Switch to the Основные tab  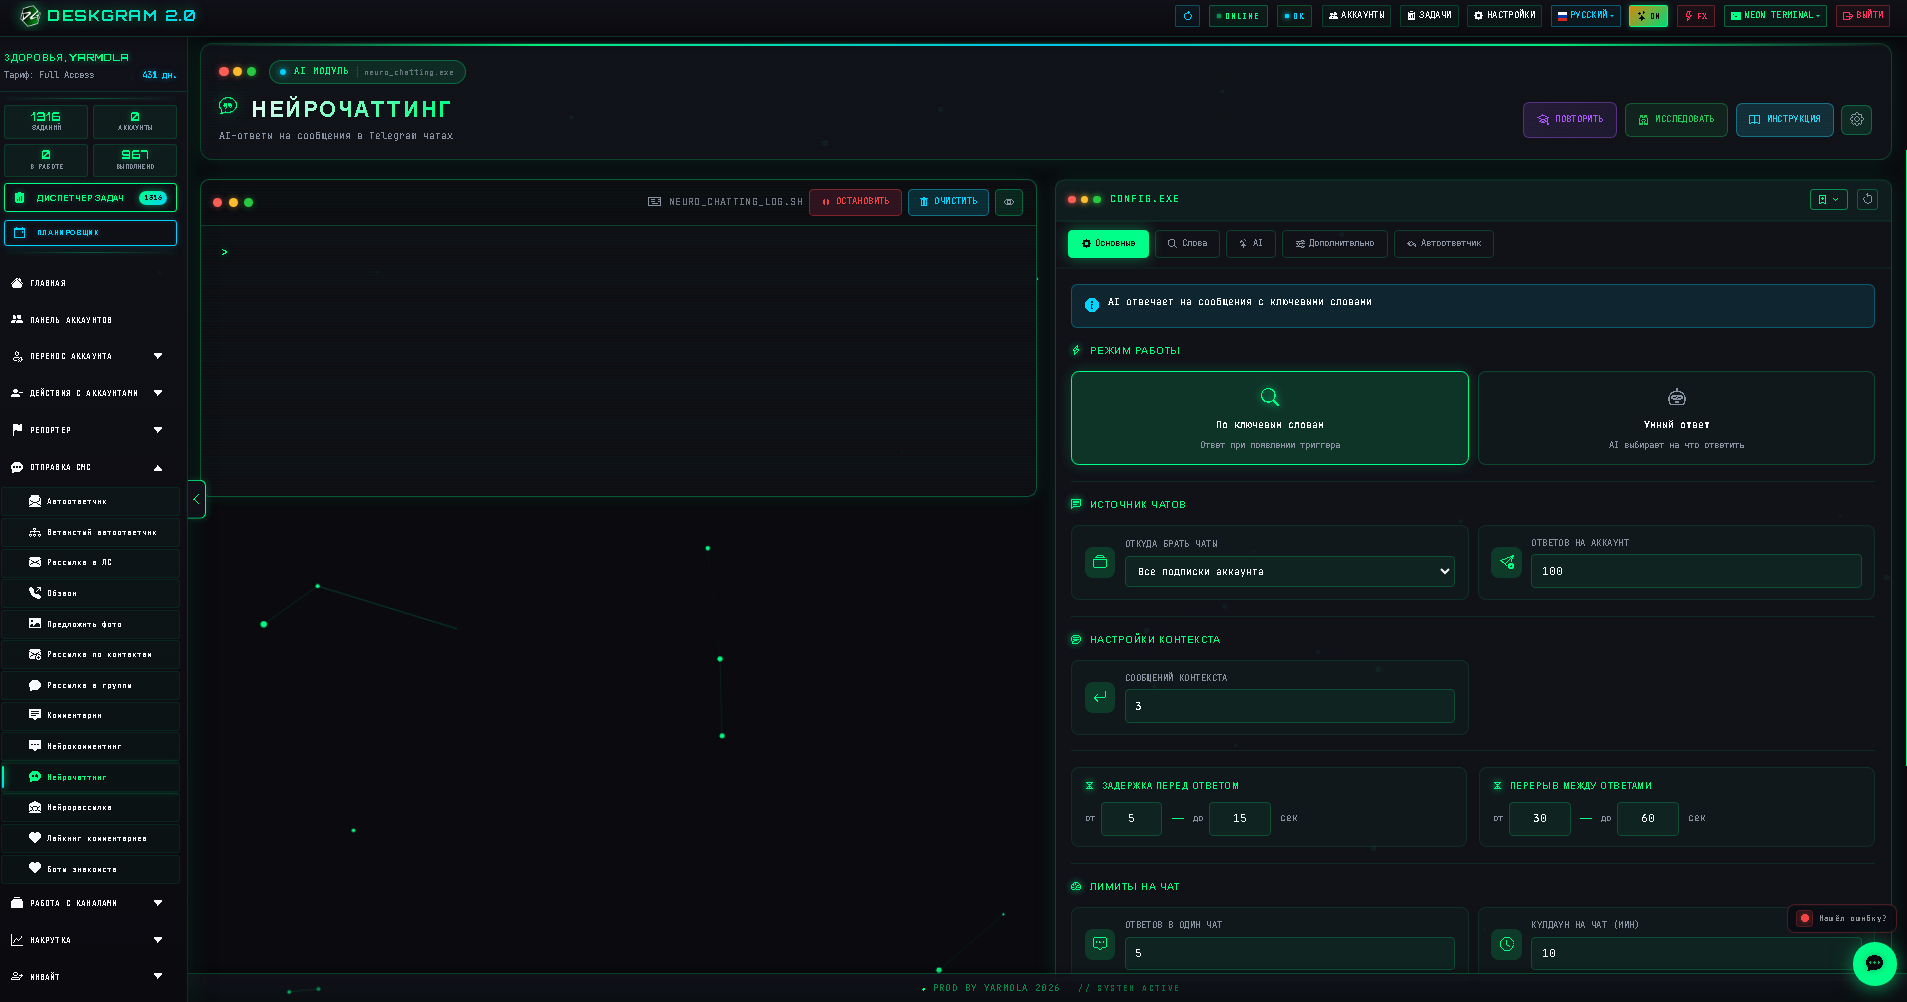click(x=1108, y=244)
